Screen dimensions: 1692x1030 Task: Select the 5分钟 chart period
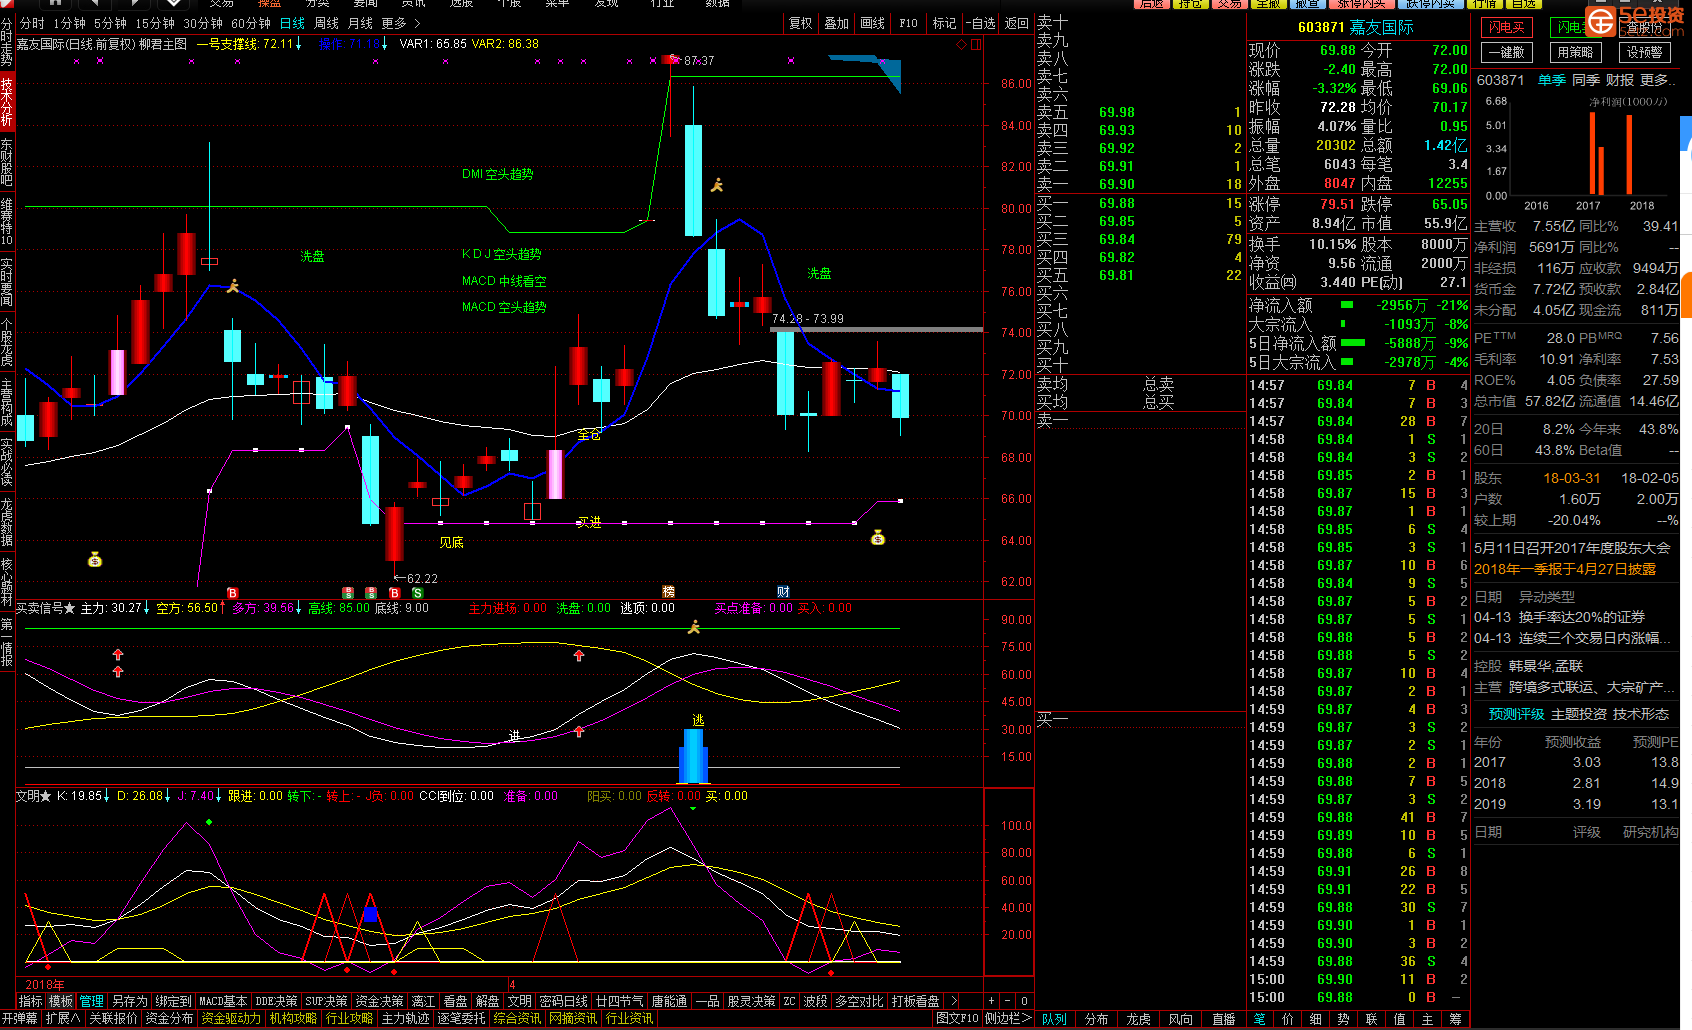[110, 23]
